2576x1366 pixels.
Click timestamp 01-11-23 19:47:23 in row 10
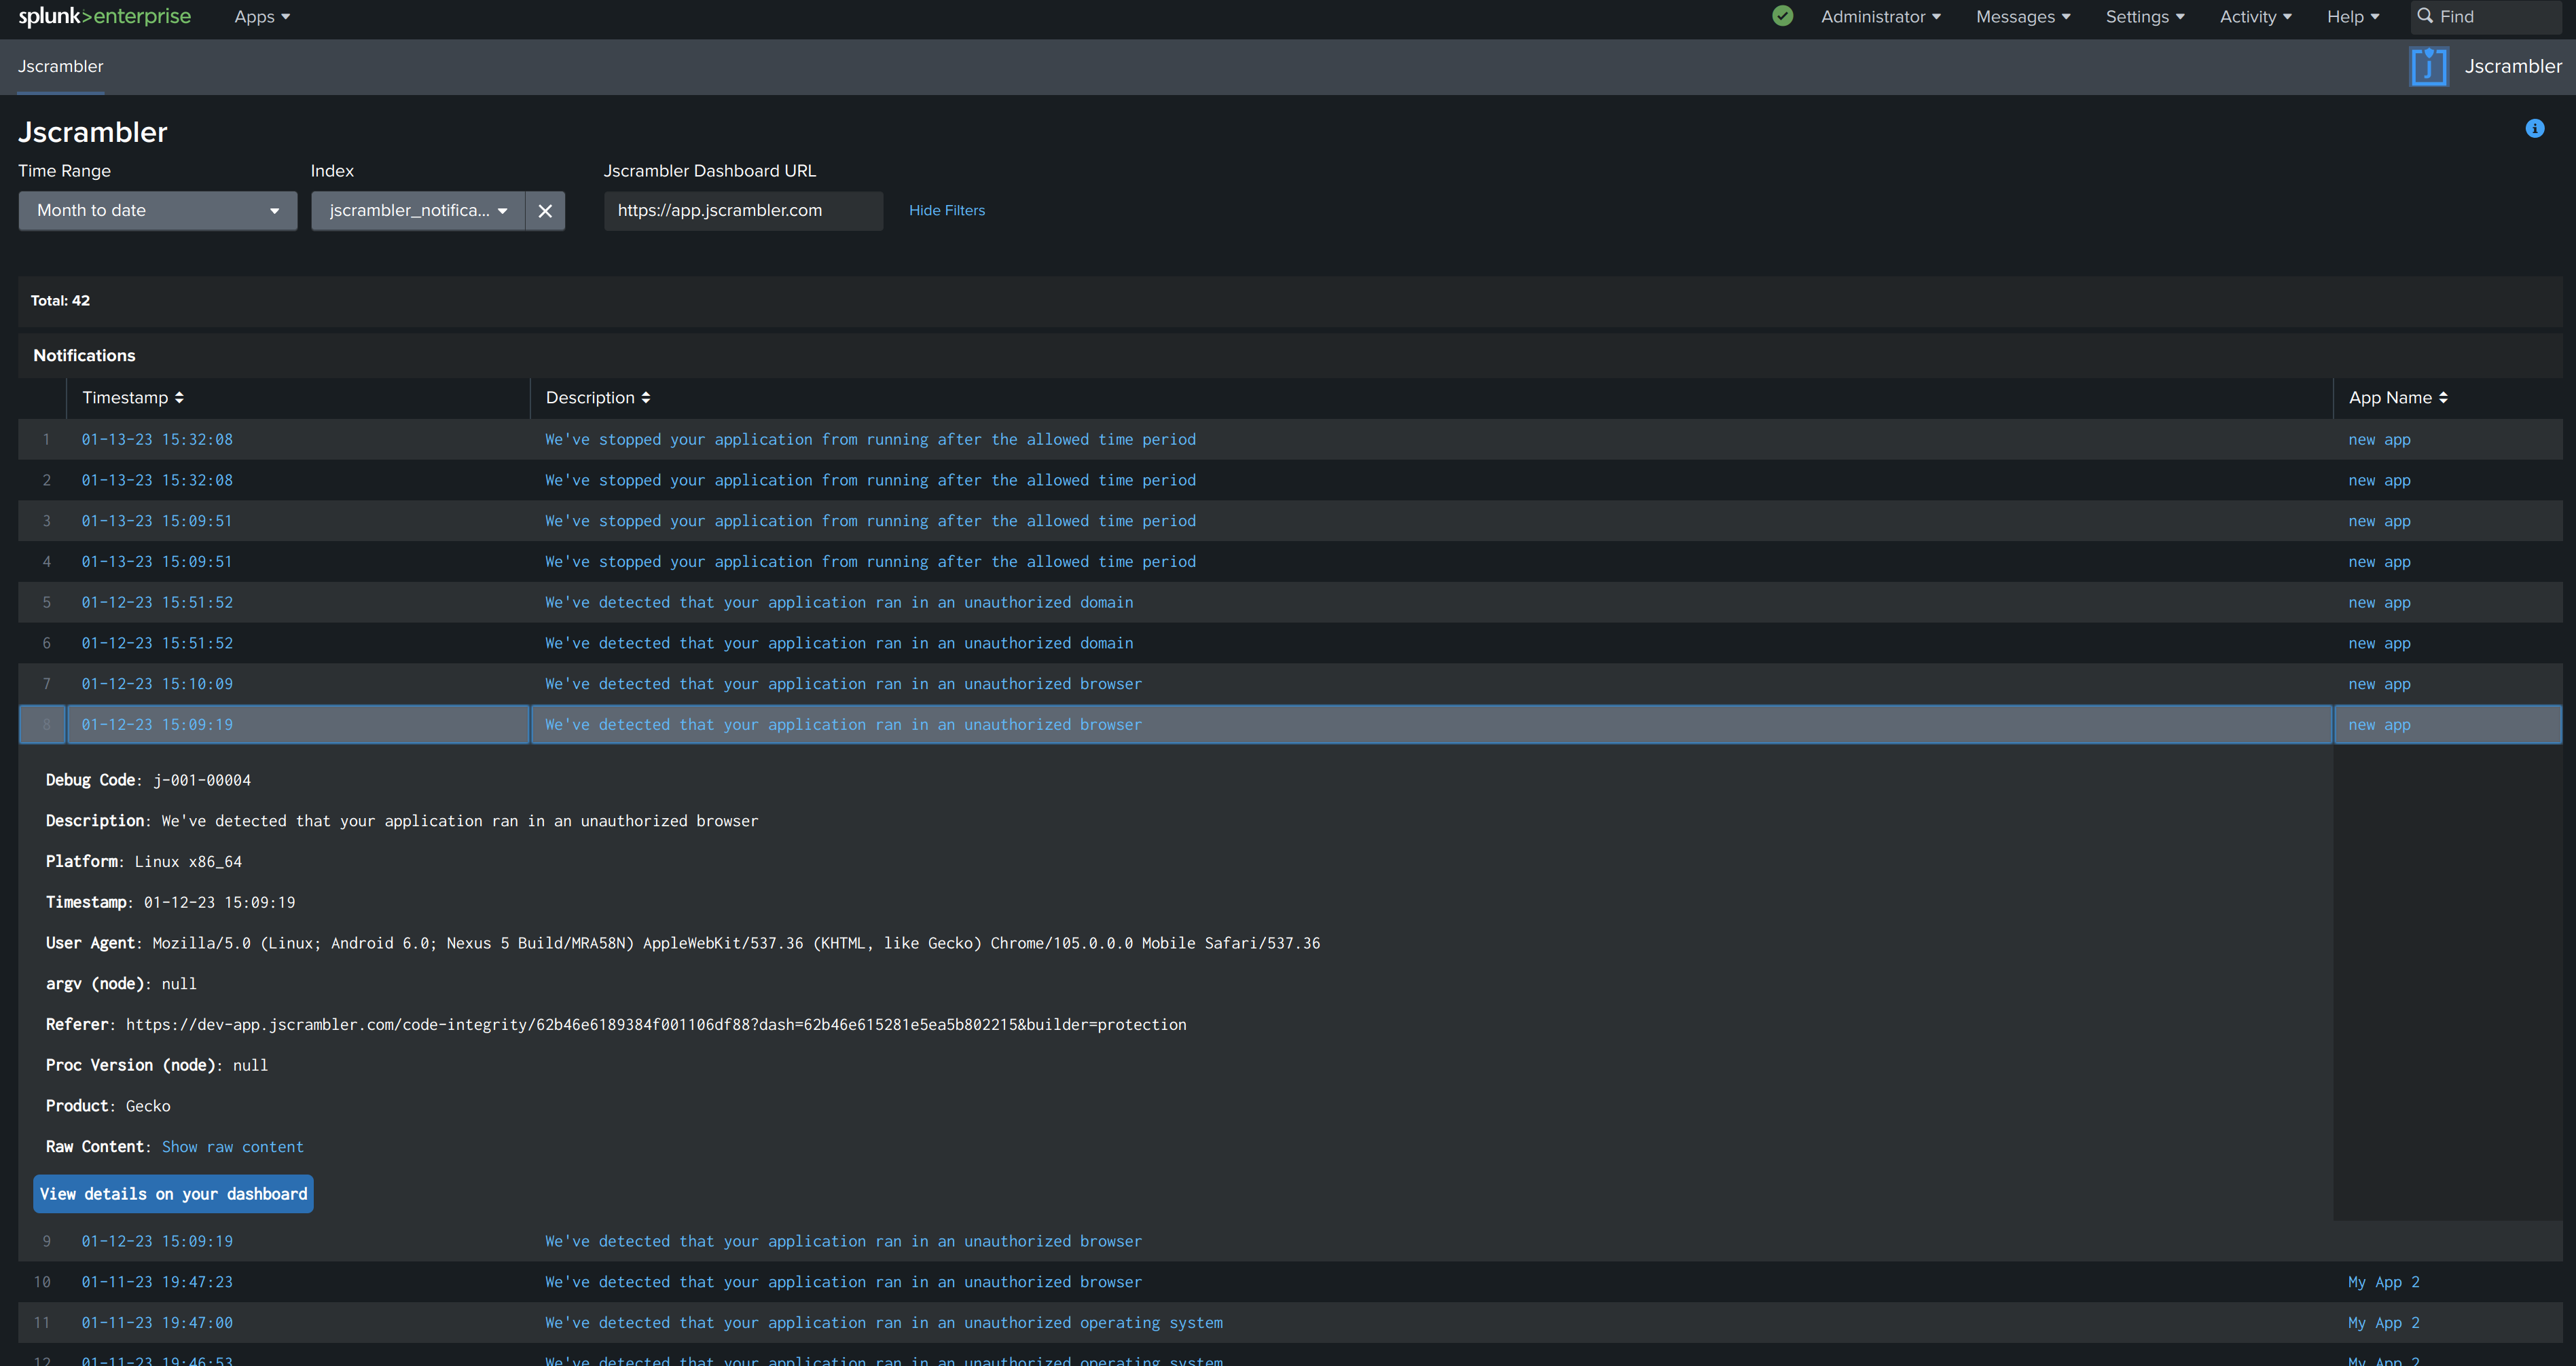157,1283
